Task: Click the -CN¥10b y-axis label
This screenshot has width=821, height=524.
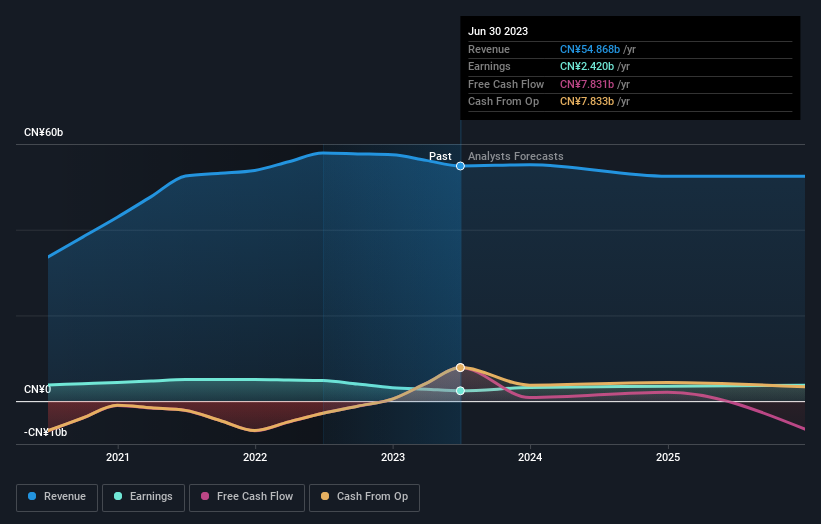Action: pos(45,432)
